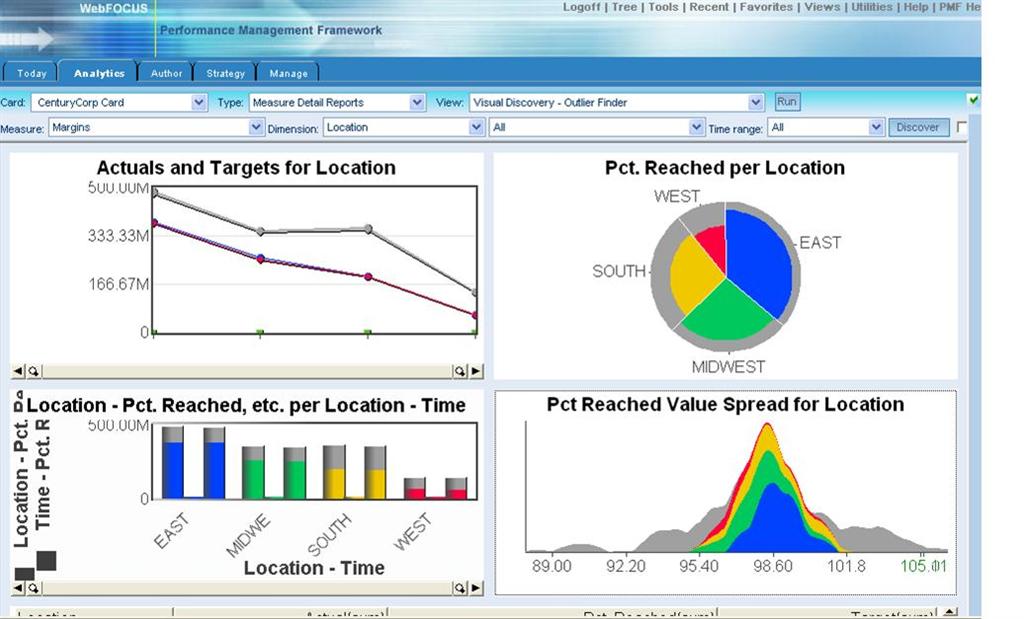Click the Discover button
This screenshot has height=619, width=1024.
(918, 127)
